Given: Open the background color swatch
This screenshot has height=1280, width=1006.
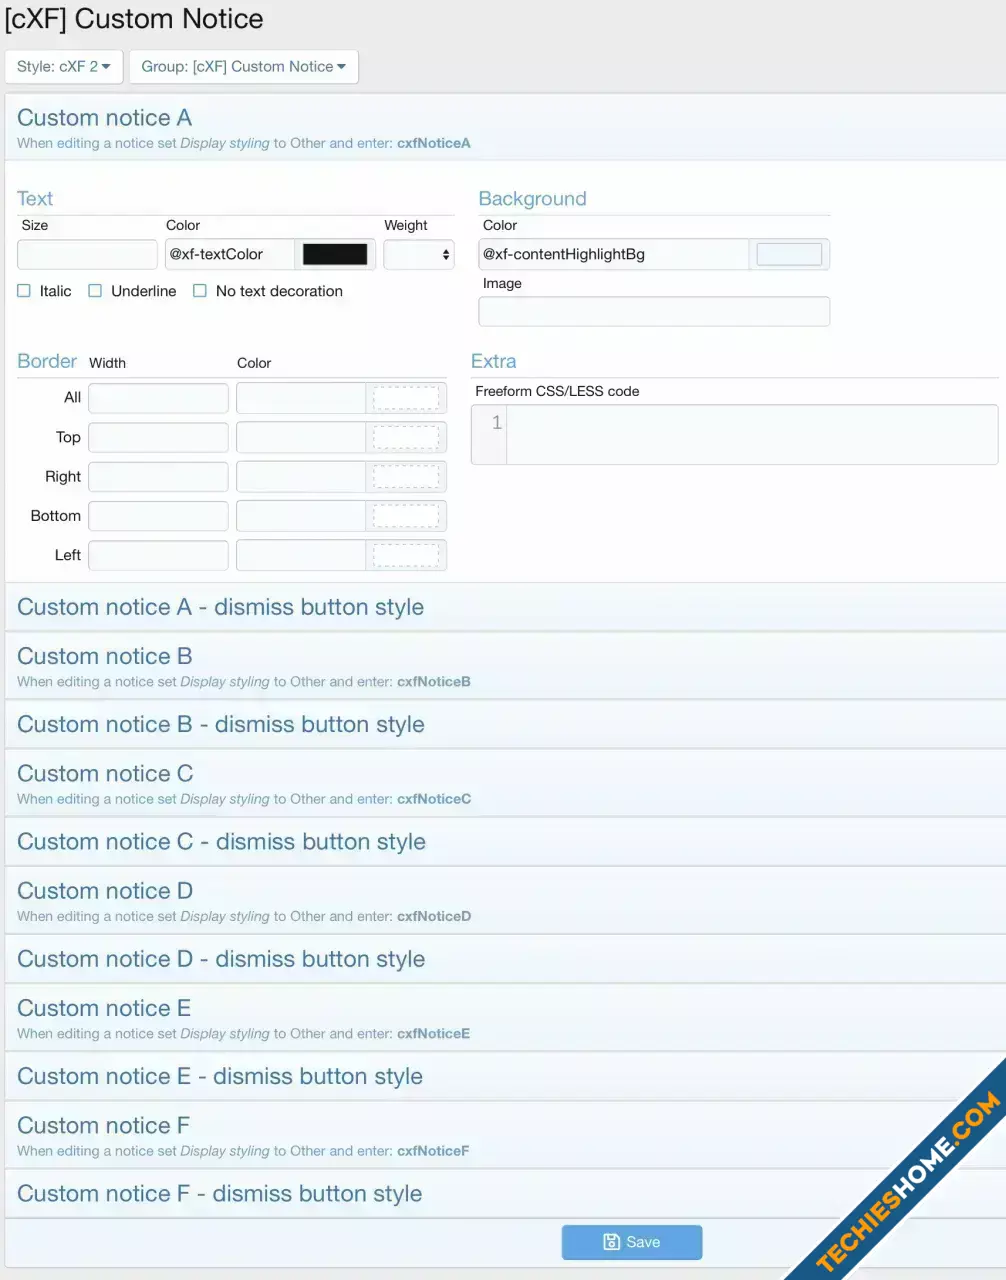Looking at the screenshot, I should pos(789,254).
